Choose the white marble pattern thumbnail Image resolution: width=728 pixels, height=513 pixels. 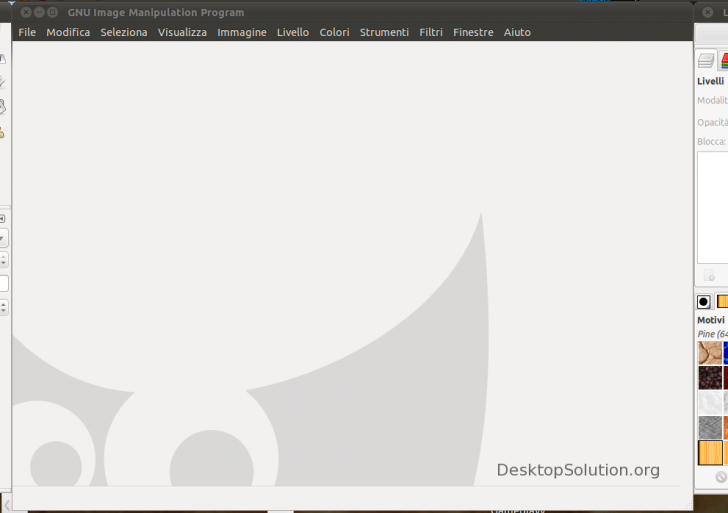[710, 402]
